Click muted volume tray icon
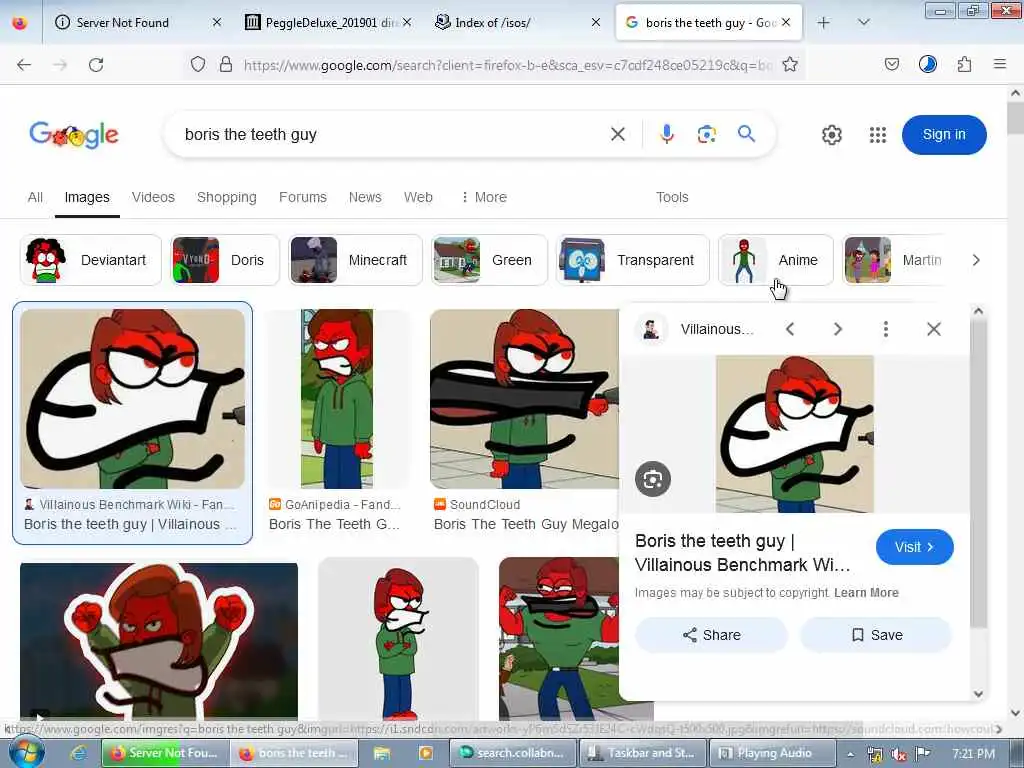 click(899, 754)
